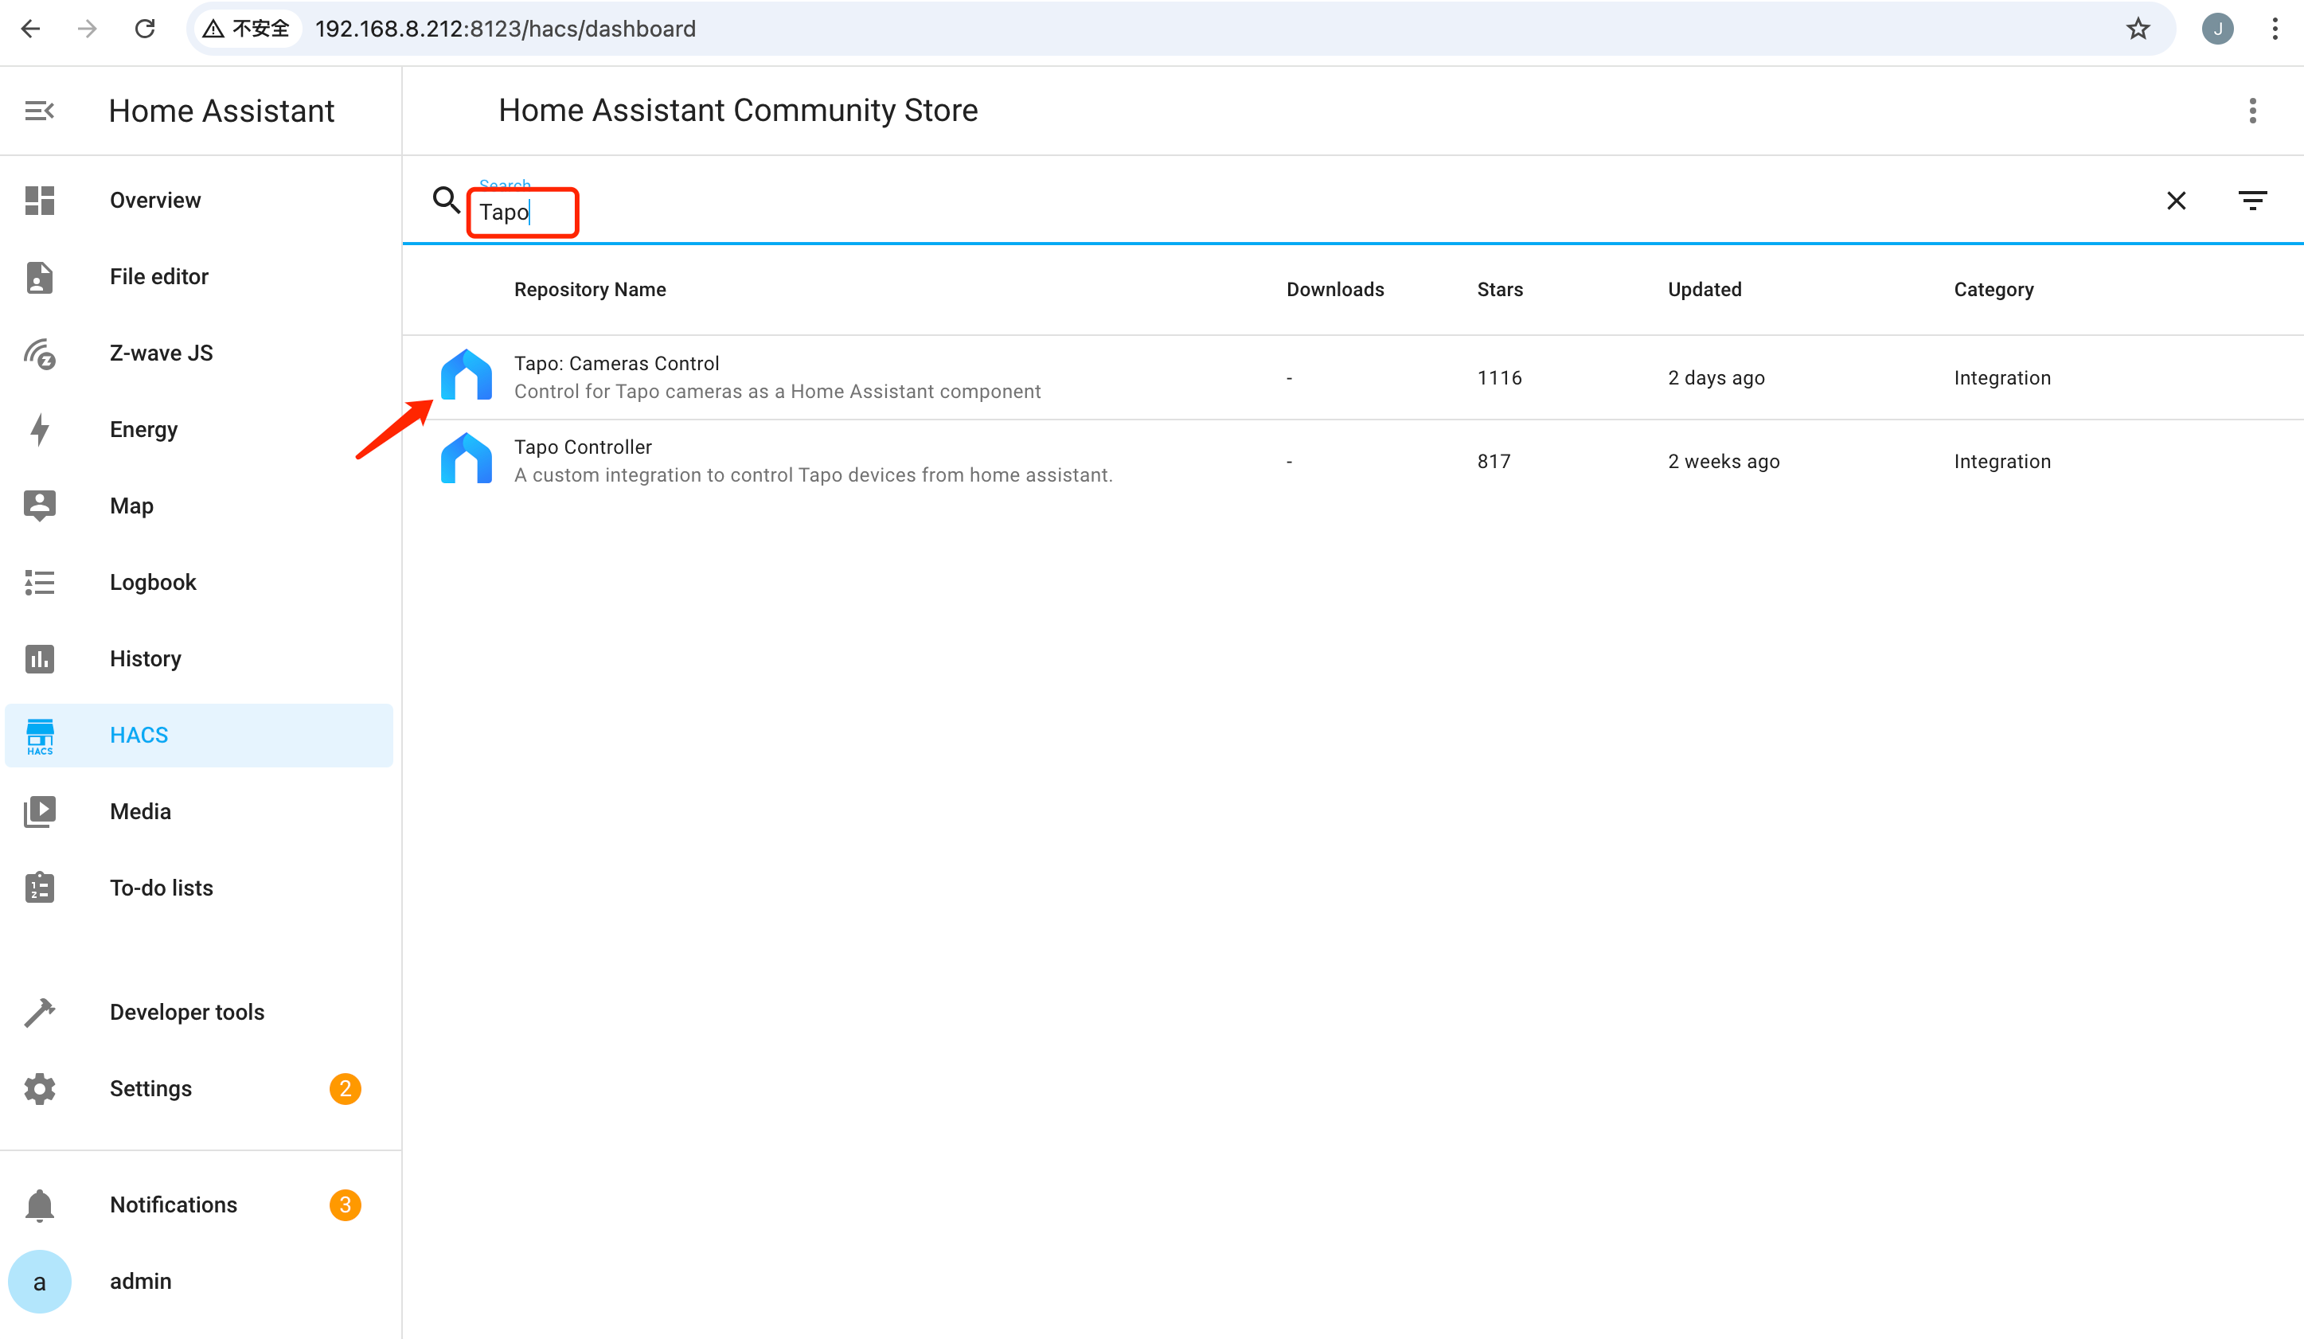This screenshot has width=2304, height=1339.
Task: Select the History menu item
Action: point(145,659)
